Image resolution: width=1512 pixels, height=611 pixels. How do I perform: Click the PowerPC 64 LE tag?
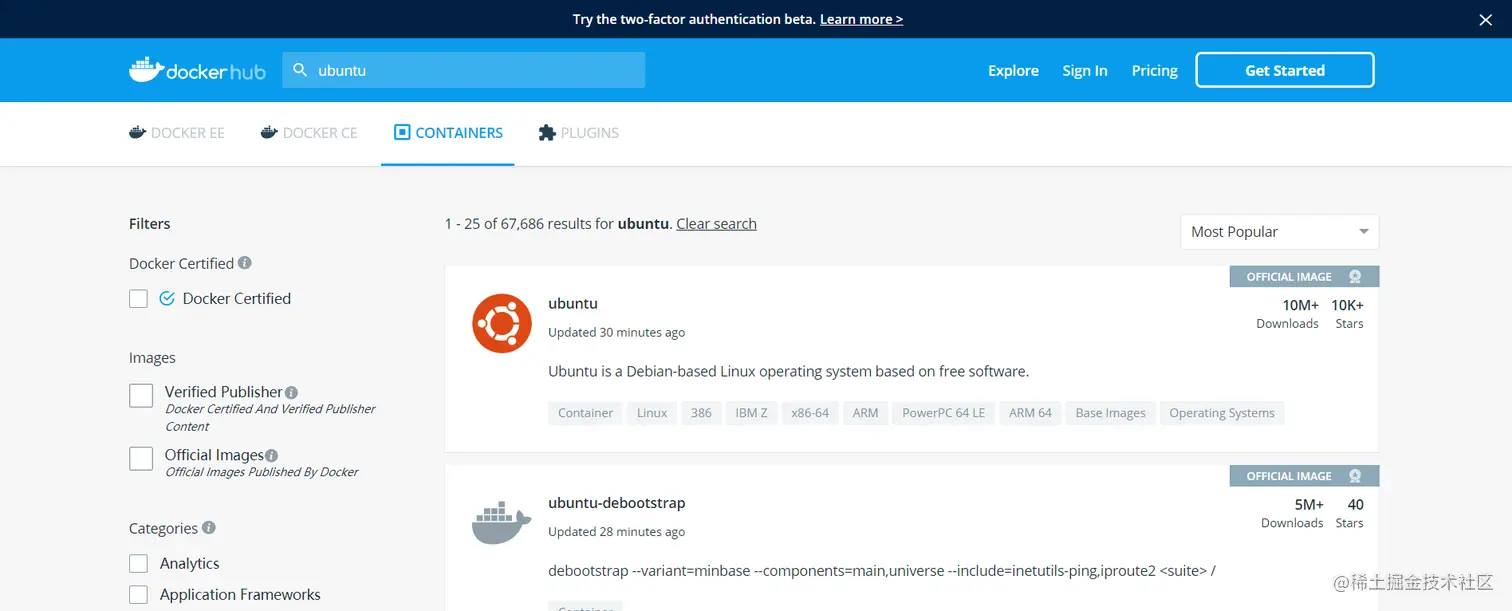coord(944,413)
